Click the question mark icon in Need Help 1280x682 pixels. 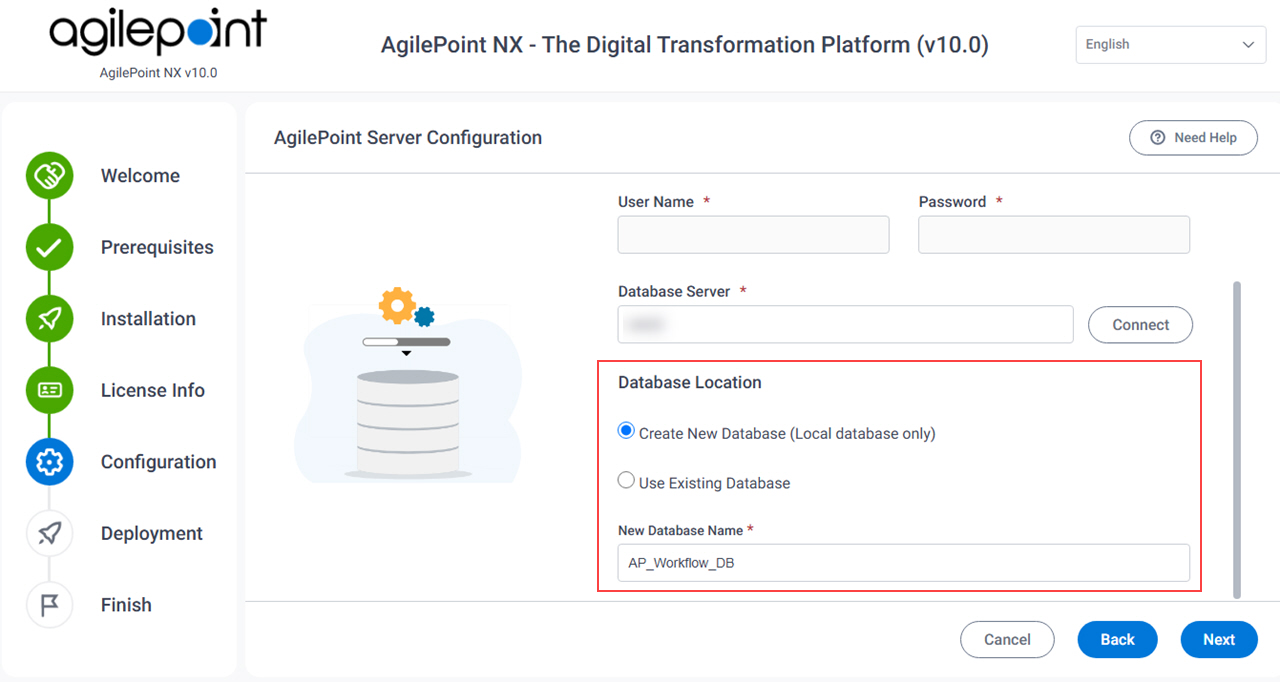coord(1158,138)
